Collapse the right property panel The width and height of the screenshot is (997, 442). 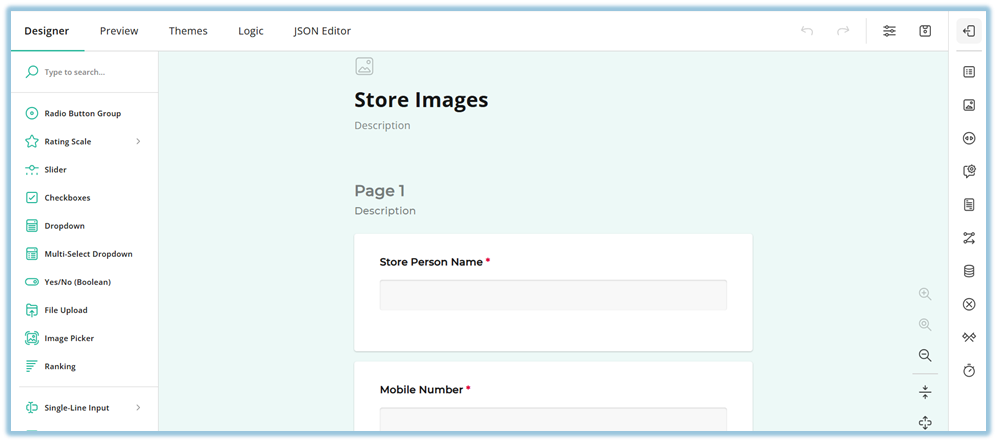click(x=968, y=31)
